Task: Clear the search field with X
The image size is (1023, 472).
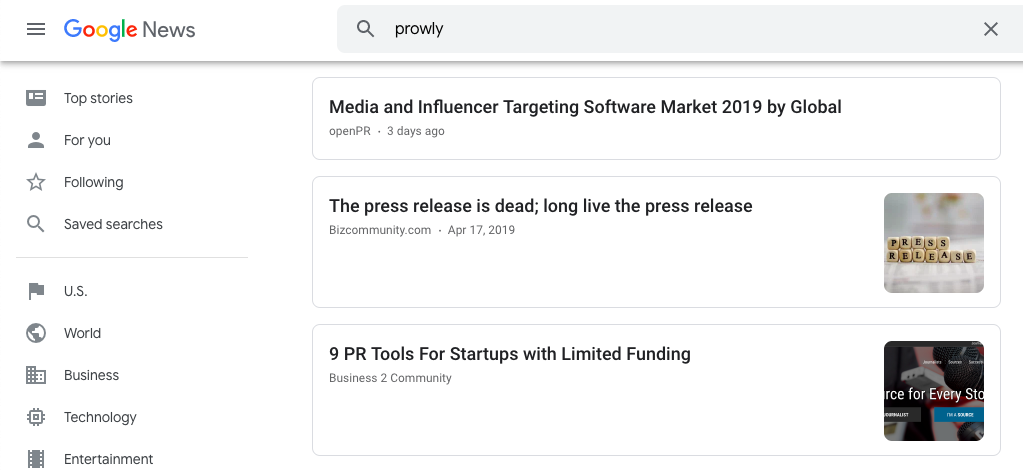Action: coord(991,29)
